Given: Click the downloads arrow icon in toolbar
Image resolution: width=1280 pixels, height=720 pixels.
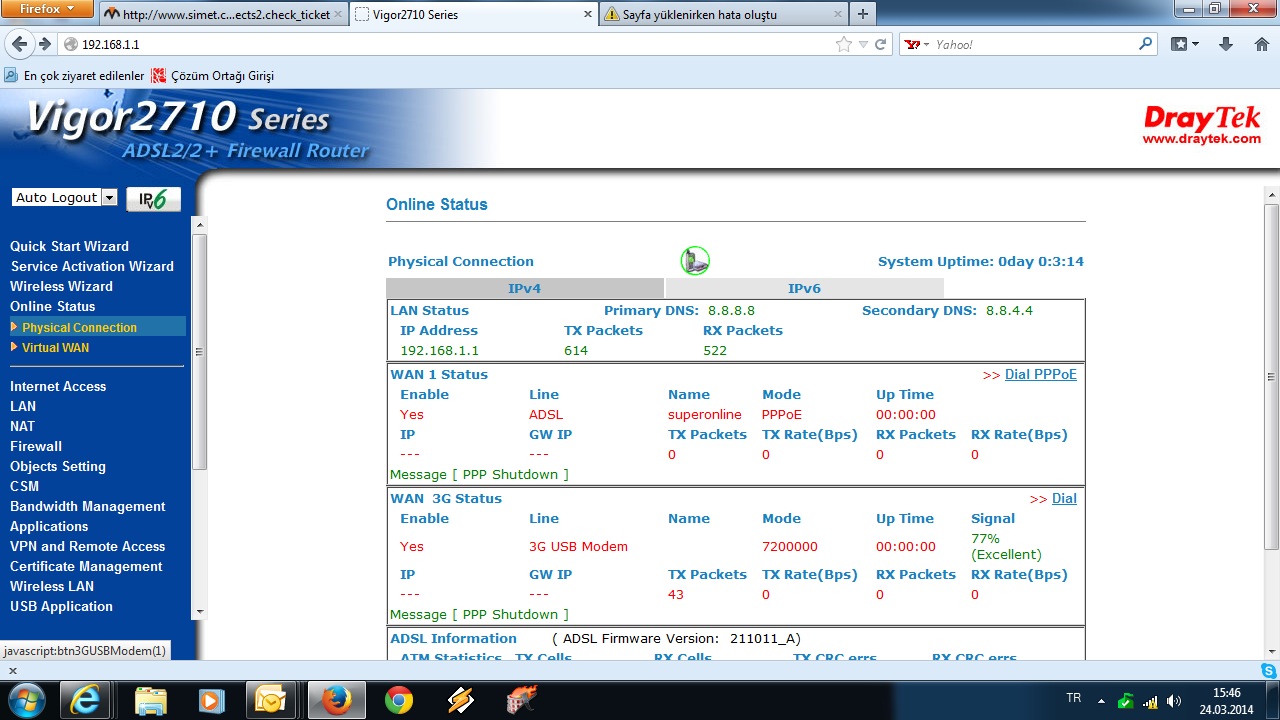Looking at the screenshot, I should (x=1226, y=44).
